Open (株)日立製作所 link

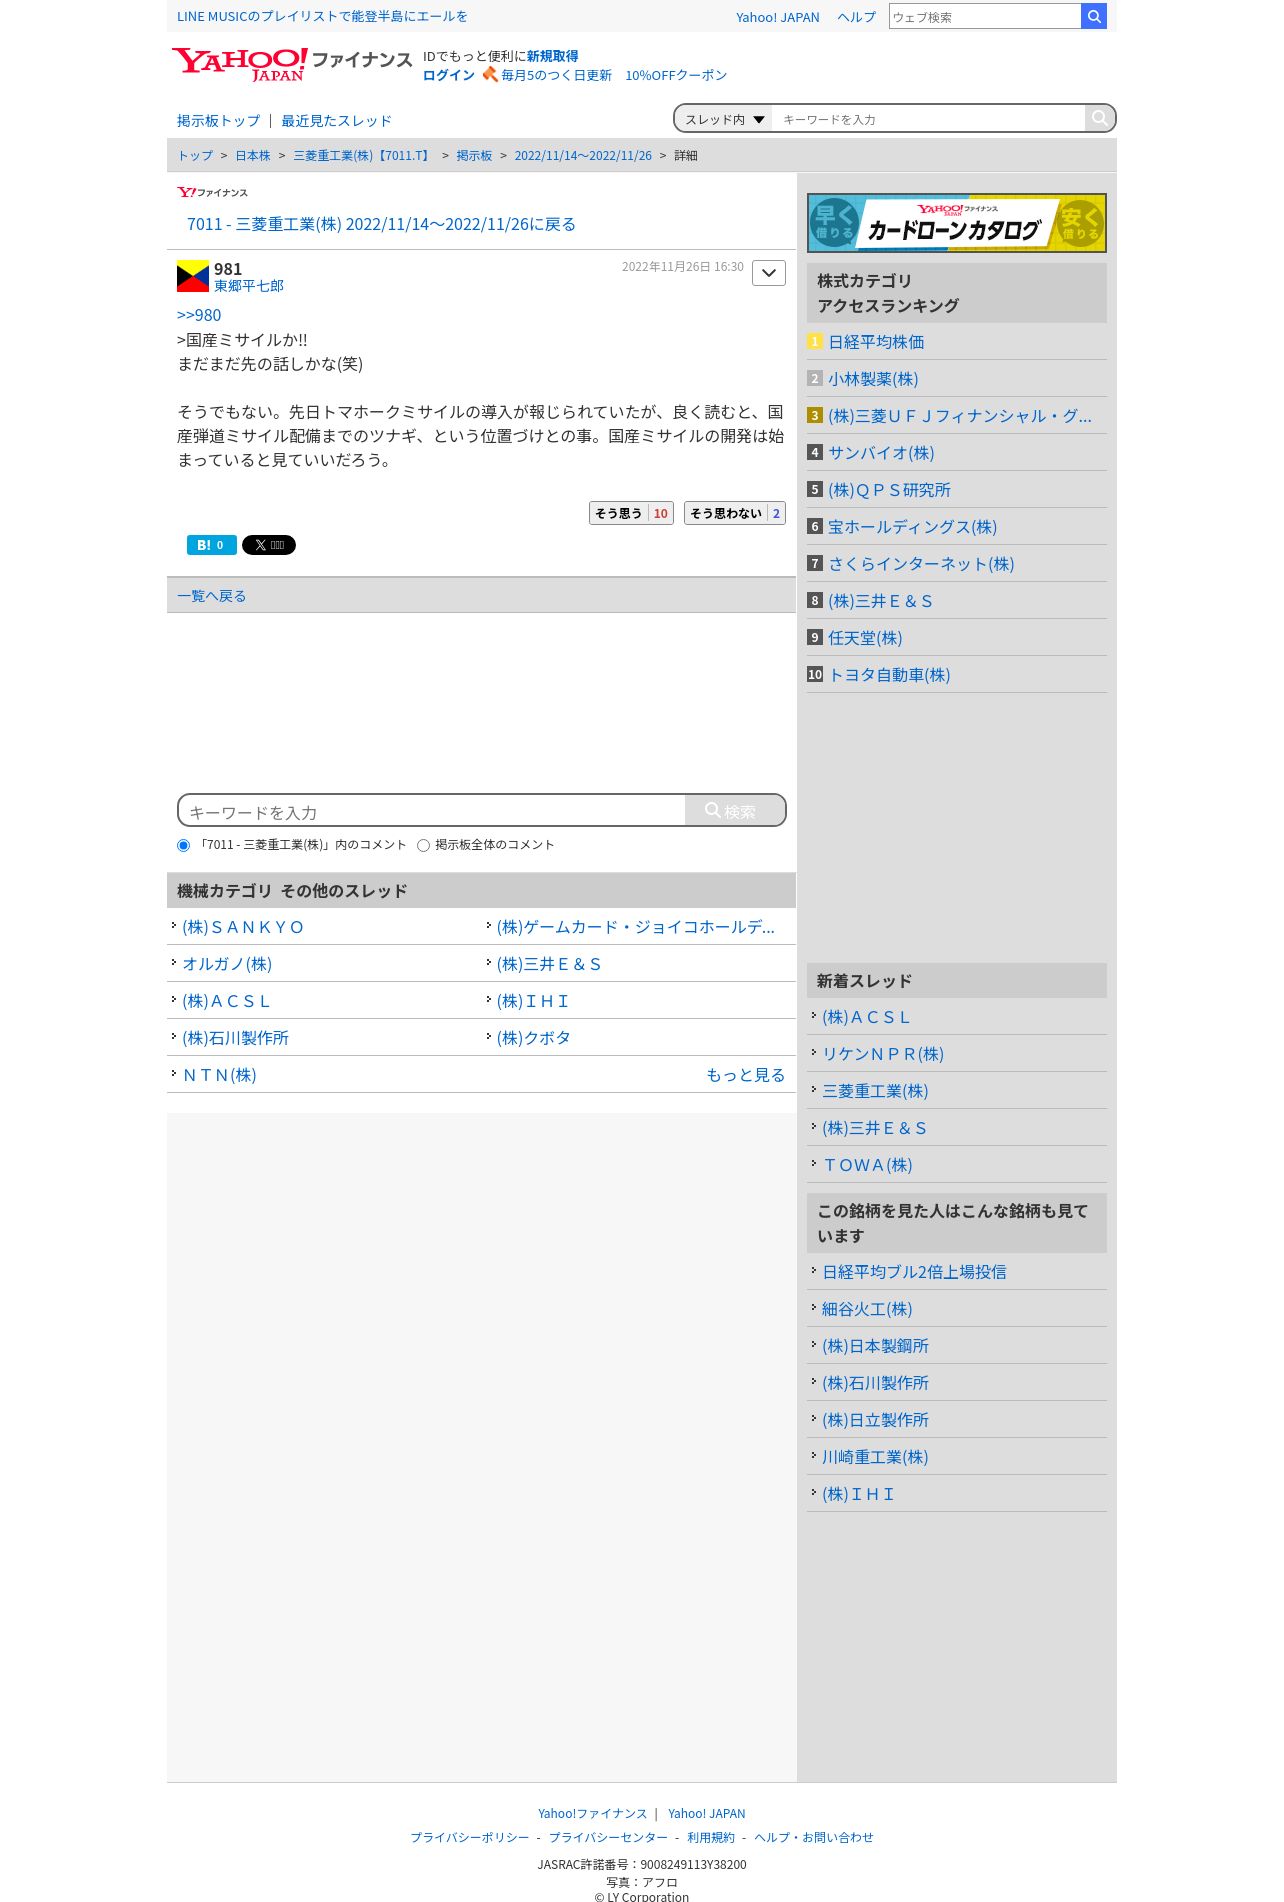(875, 1420)
